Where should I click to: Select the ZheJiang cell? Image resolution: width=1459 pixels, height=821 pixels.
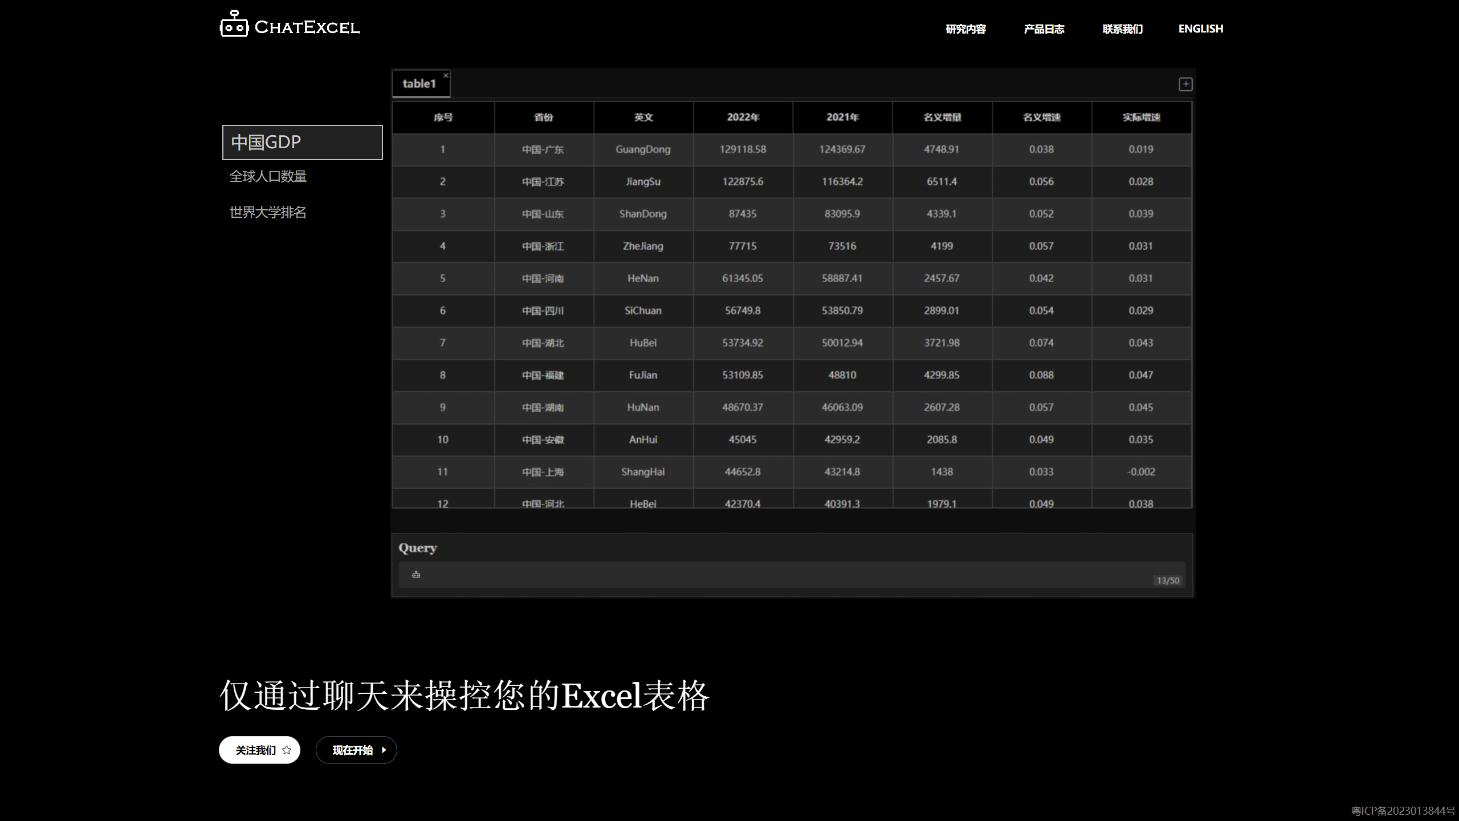[x=643, y=246]
